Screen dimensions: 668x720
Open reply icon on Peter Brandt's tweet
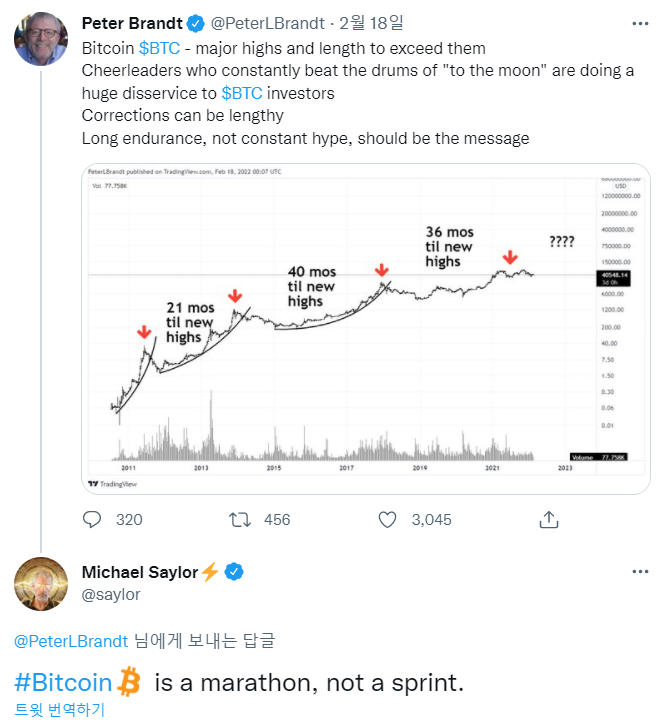click(x=92, y=519)
